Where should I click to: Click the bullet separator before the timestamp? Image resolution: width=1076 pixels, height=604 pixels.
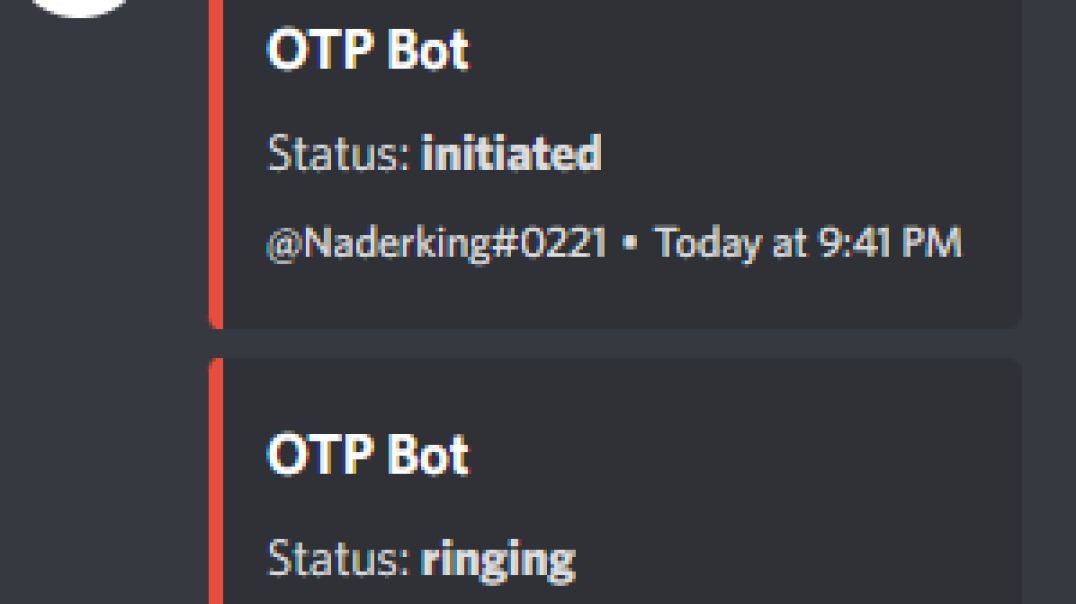pyautogui.click(x=631, y=242)
